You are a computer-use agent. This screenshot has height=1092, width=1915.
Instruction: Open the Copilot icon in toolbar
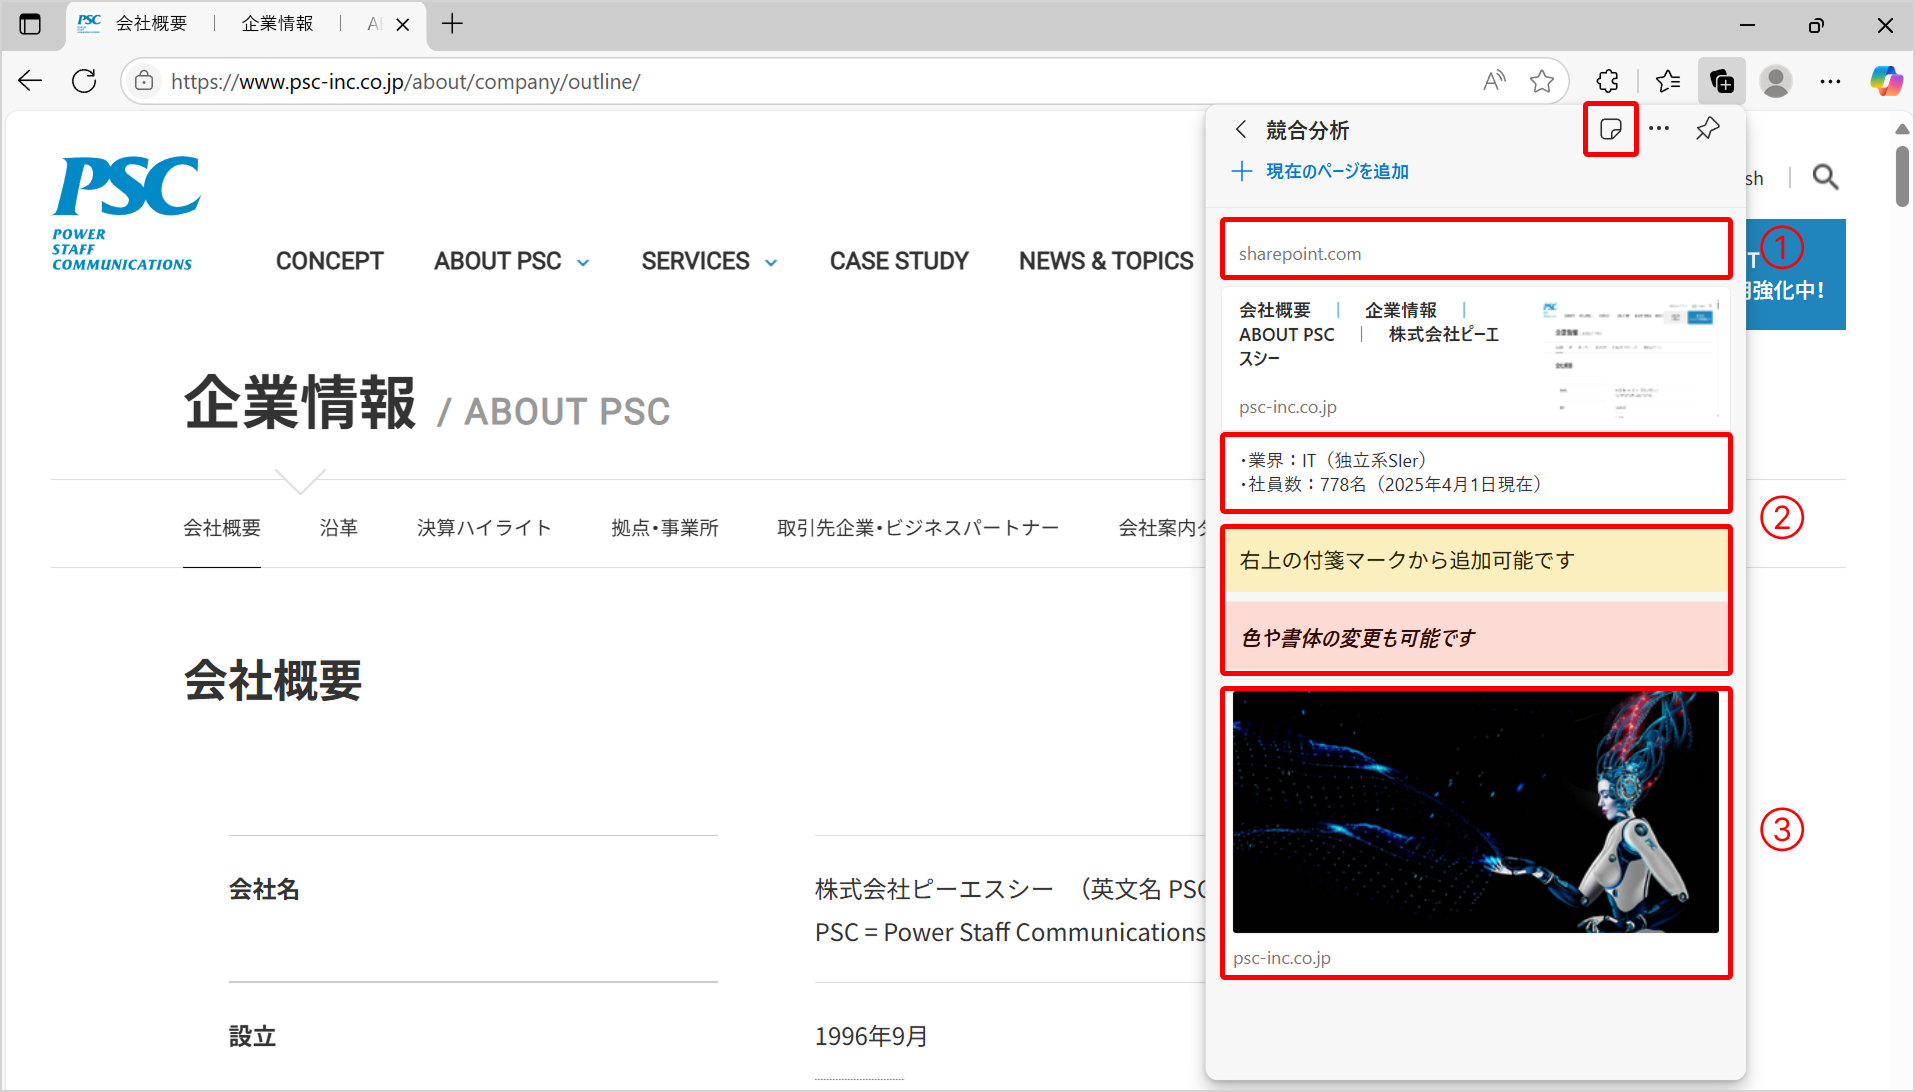1886,81
